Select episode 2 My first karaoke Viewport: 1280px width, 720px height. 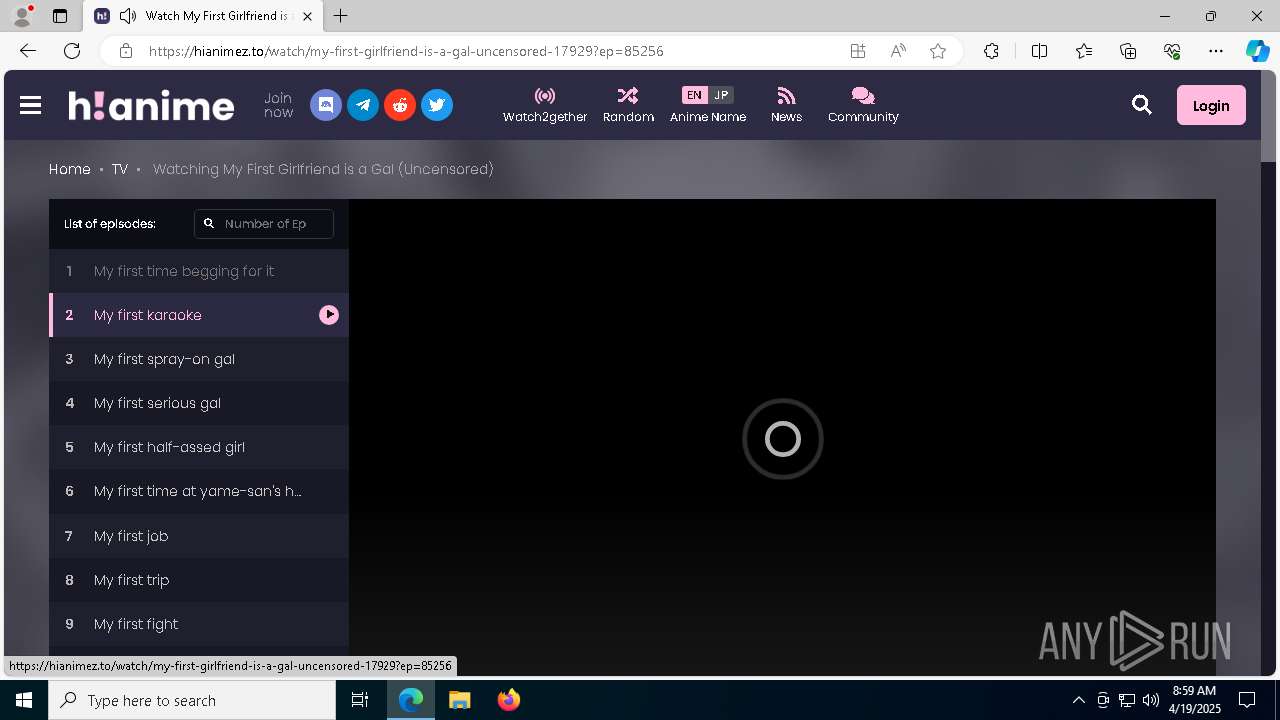[199, 315]
